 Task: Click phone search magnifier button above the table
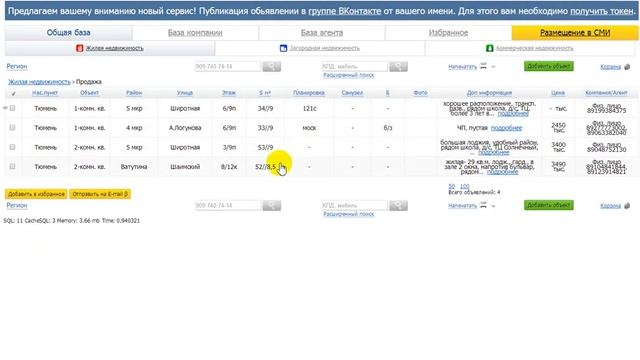[x=271, y=66]
